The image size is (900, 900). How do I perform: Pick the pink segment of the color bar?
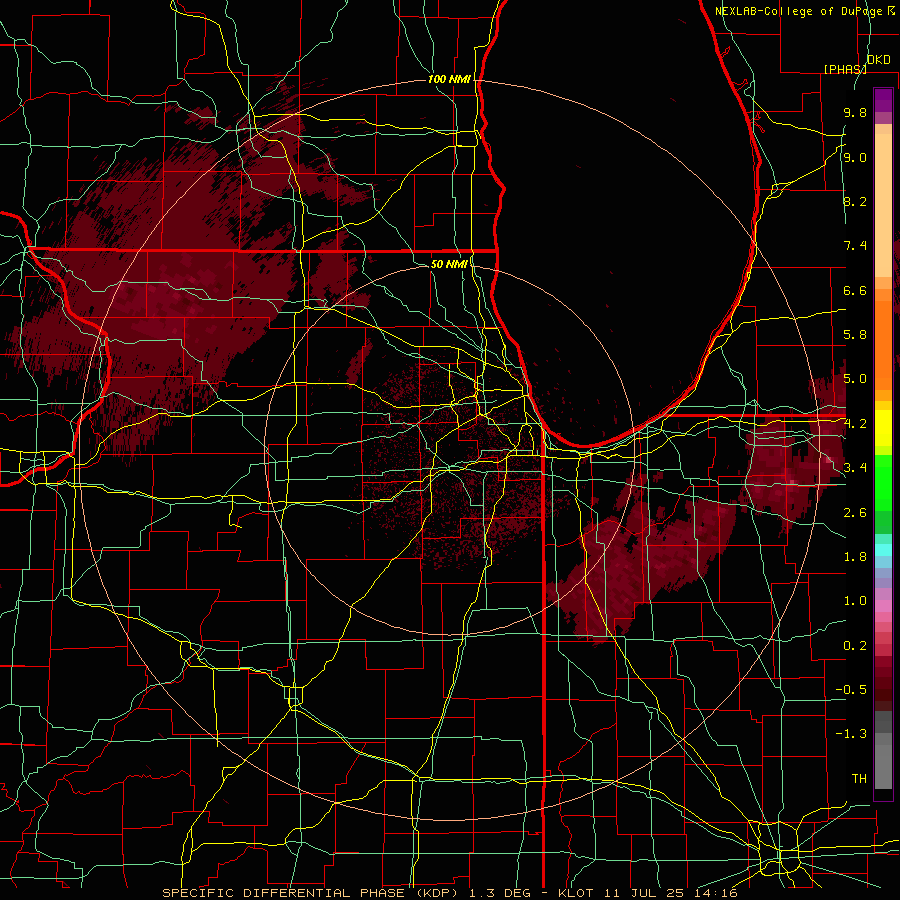883,606
